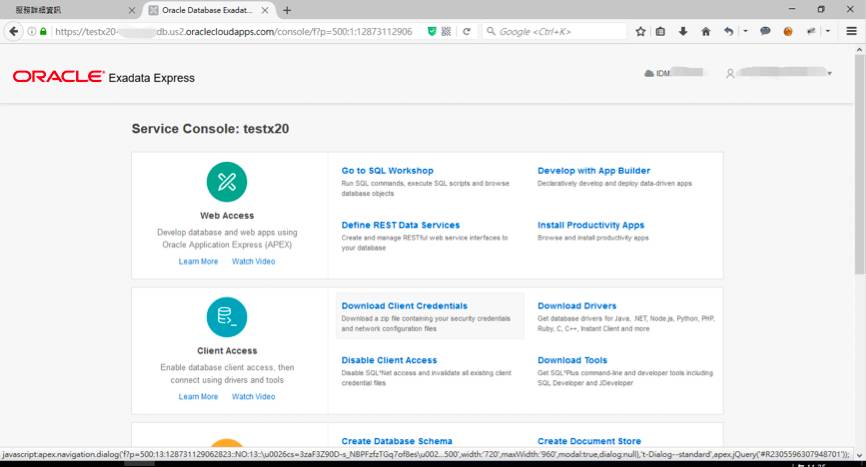Open Develop with App Builder link
This screenshot has width=866, height=467.
pos(594,171)
